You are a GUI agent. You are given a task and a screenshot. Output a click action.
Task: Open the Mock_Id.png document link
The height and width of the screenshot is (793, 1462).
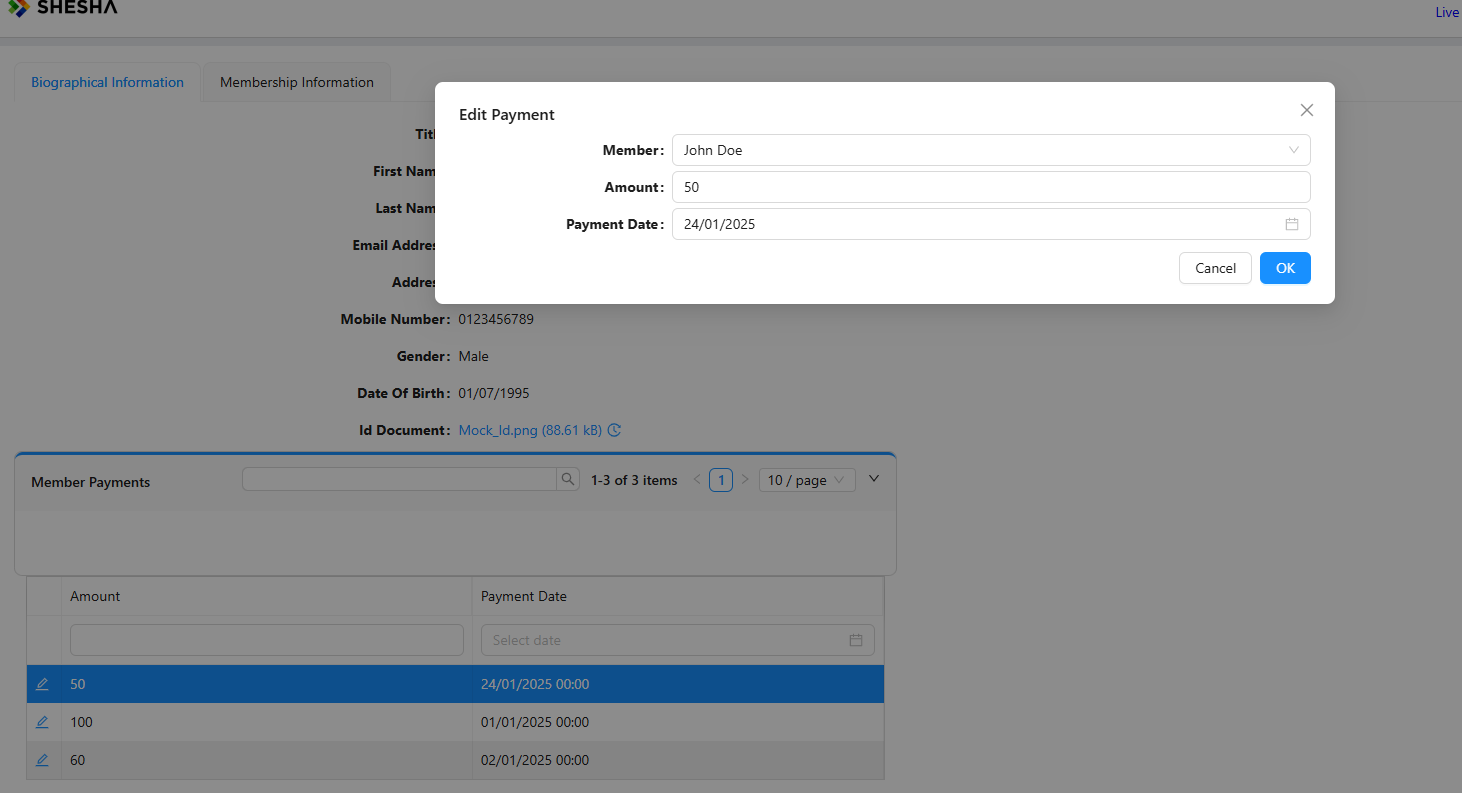coord(530,430)
